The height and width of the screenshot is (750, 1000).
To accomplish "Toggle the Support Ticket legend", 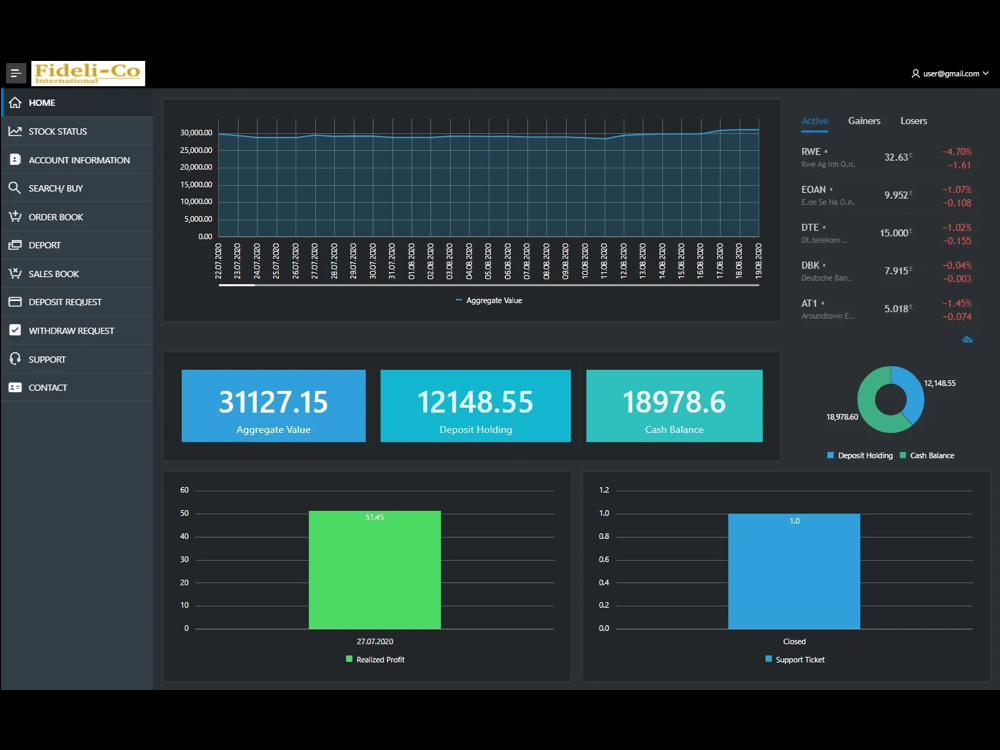I will coord(795,659).
